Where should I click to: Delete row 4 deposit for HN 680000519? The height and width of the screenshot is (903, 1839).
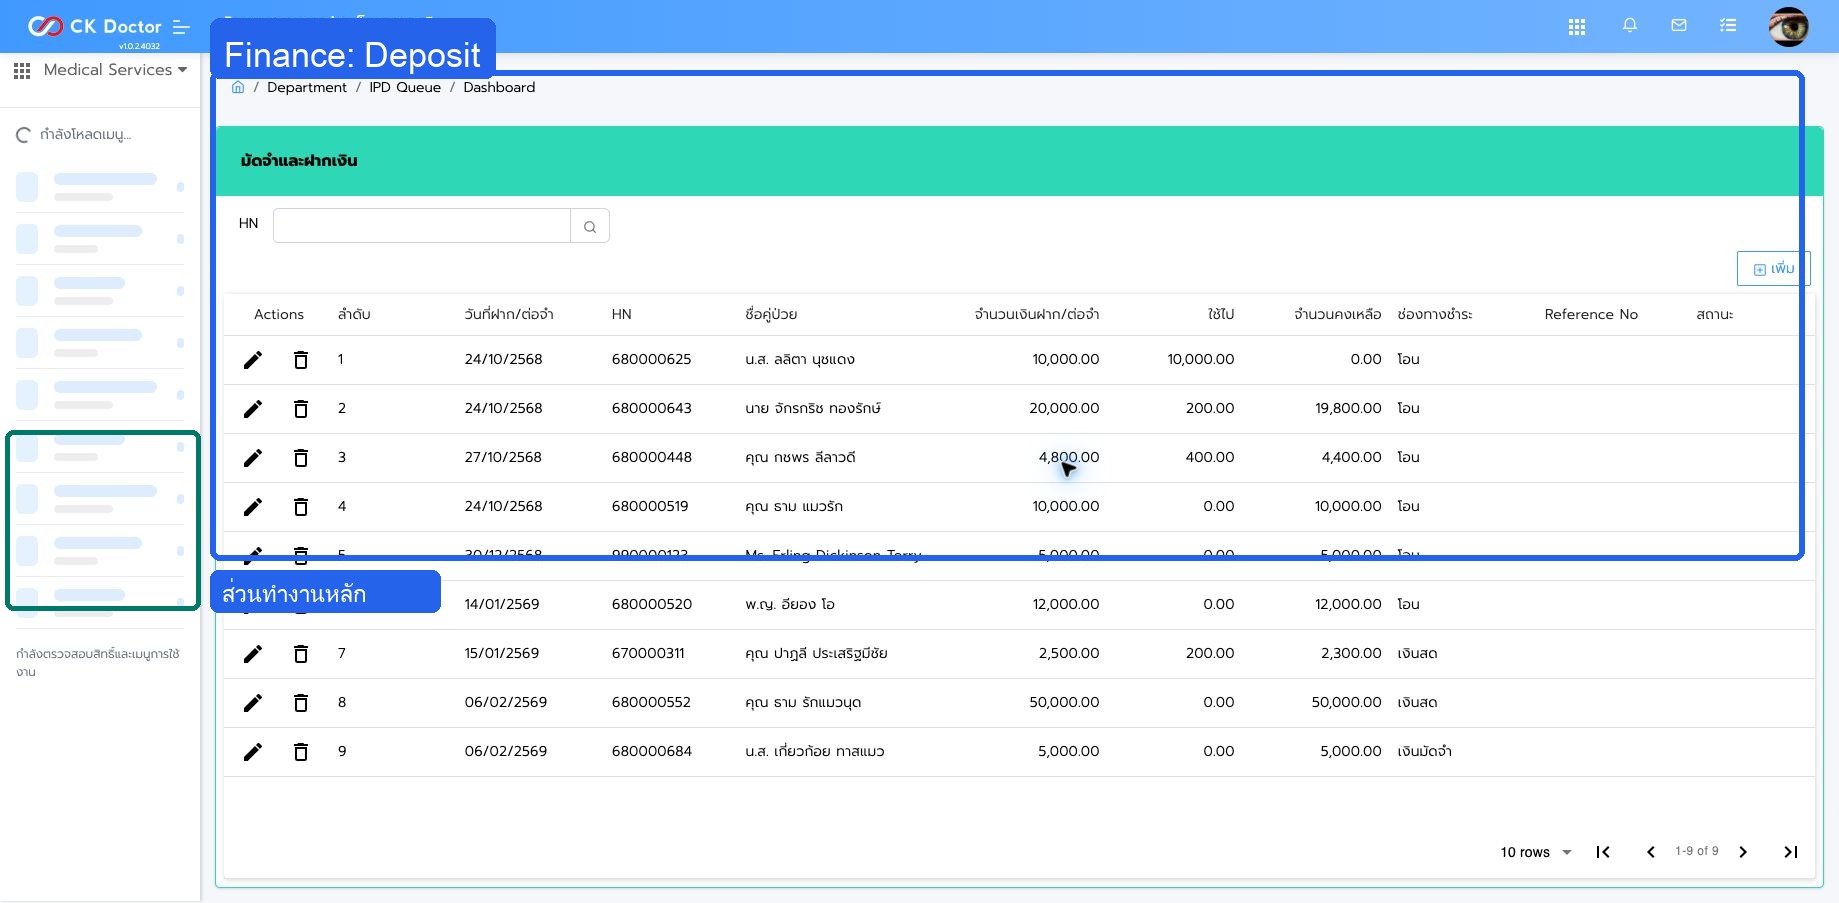pyautogui.click(x=301, y=507)
